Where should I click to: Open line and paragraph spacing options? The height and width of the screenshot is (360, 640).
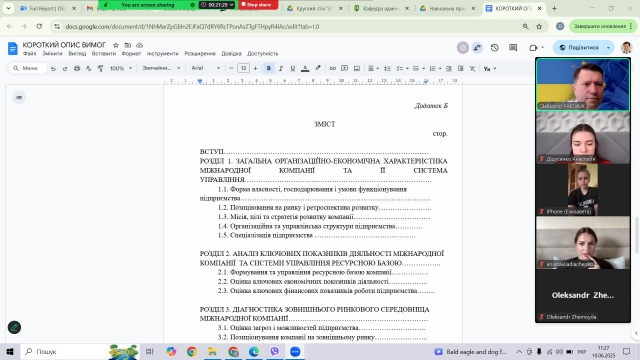pyautogui.click(x=387, y=69)
